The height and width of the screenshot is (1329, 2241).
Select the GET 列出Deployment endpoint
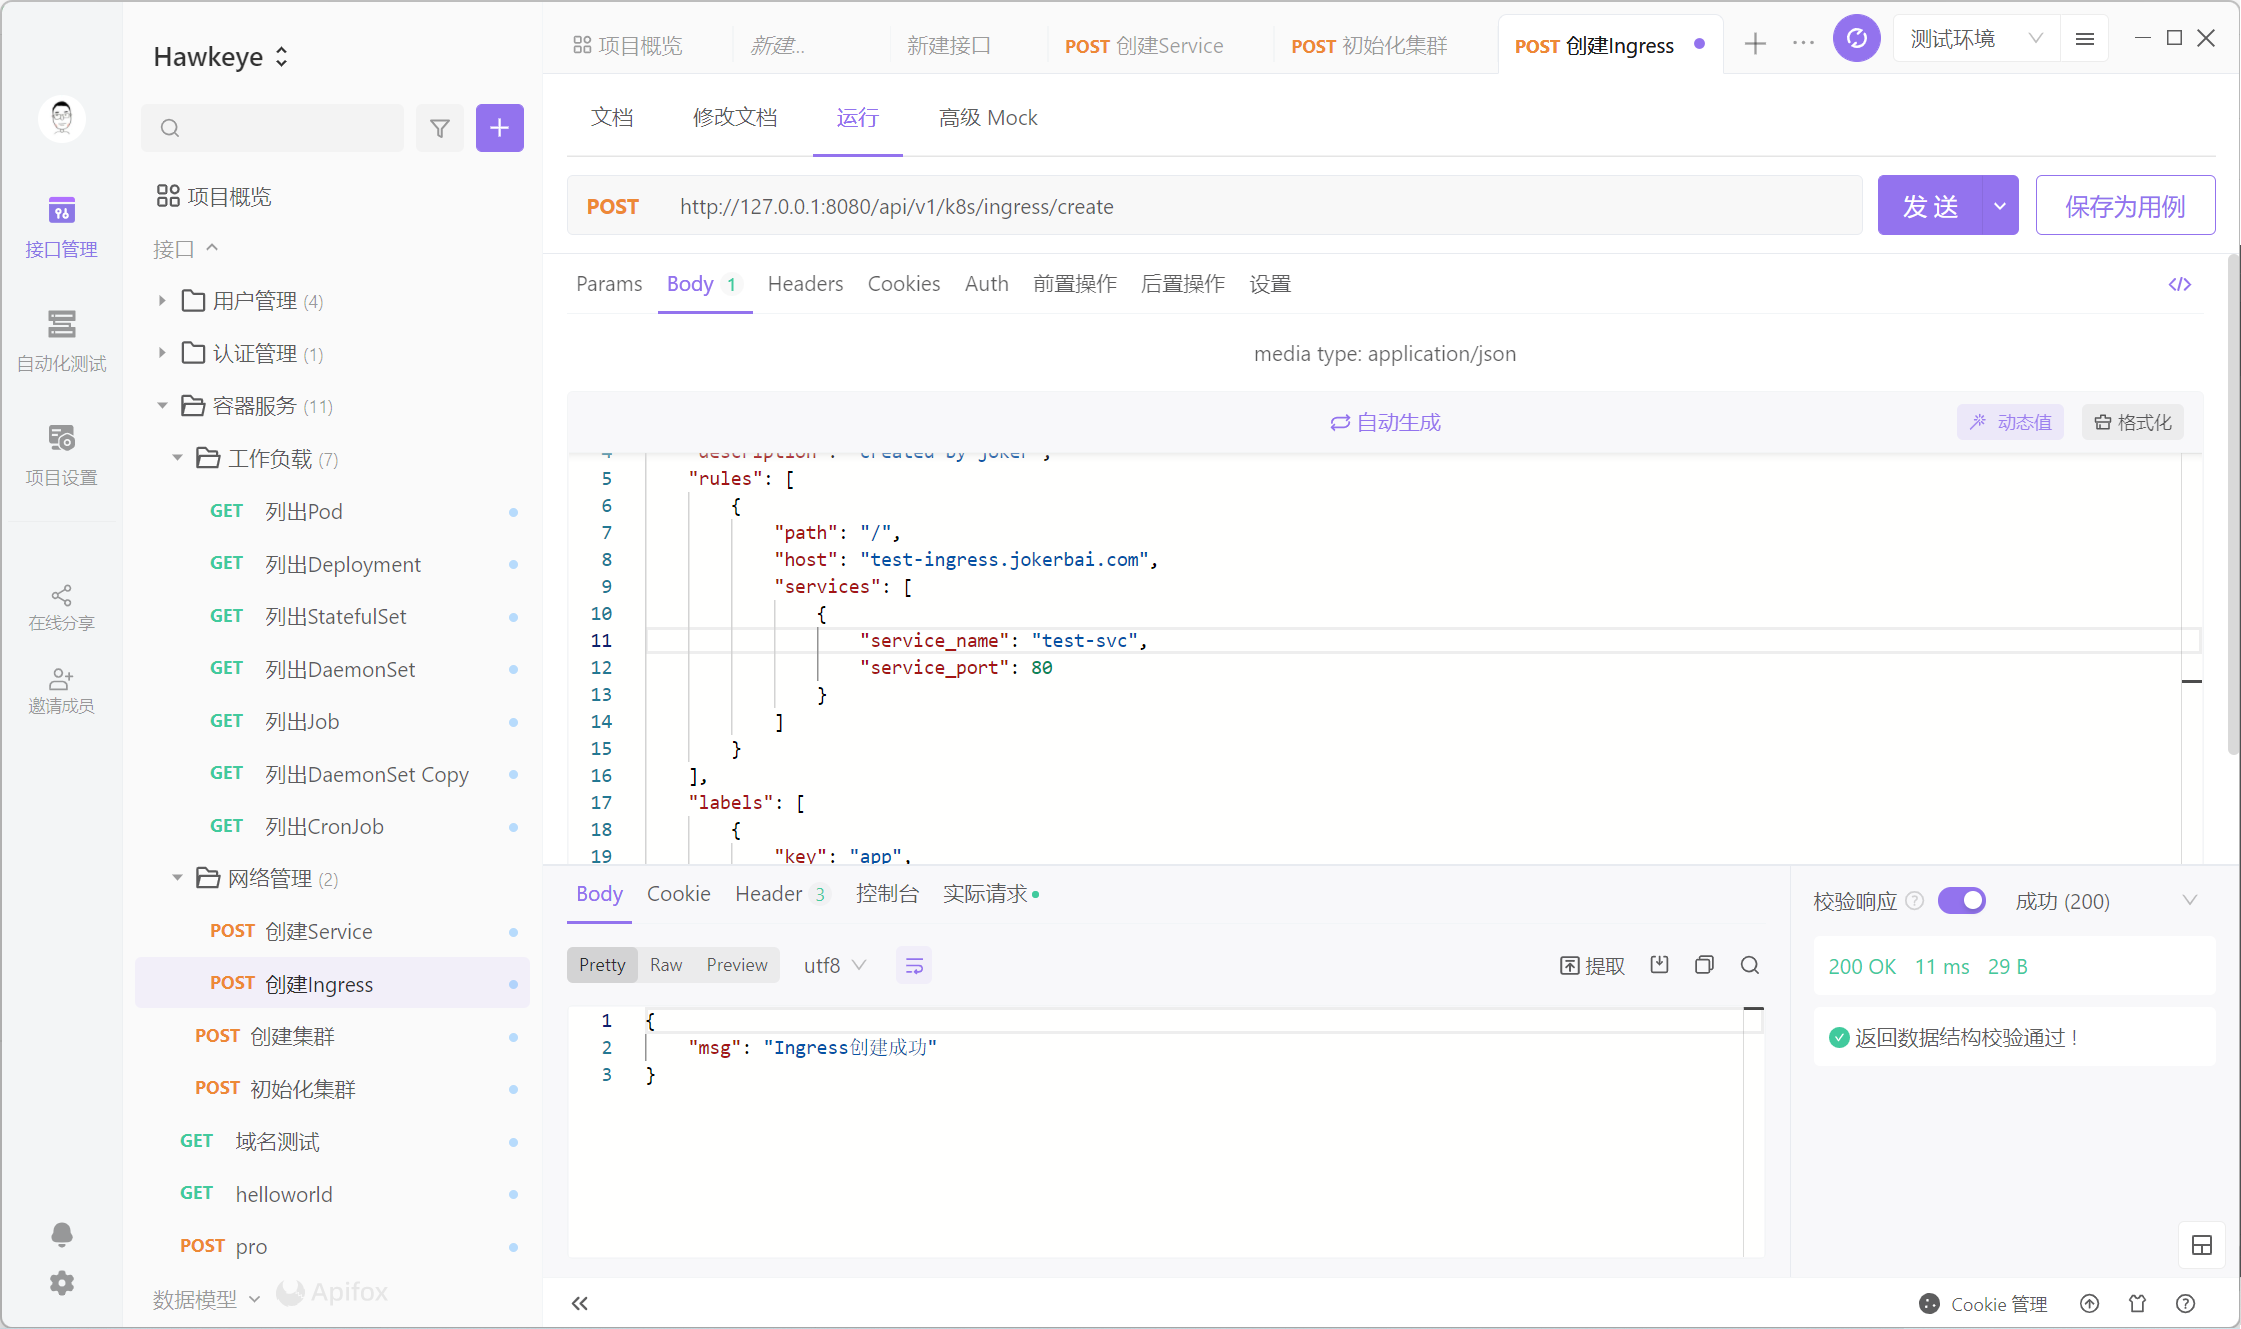click(332, 564)
